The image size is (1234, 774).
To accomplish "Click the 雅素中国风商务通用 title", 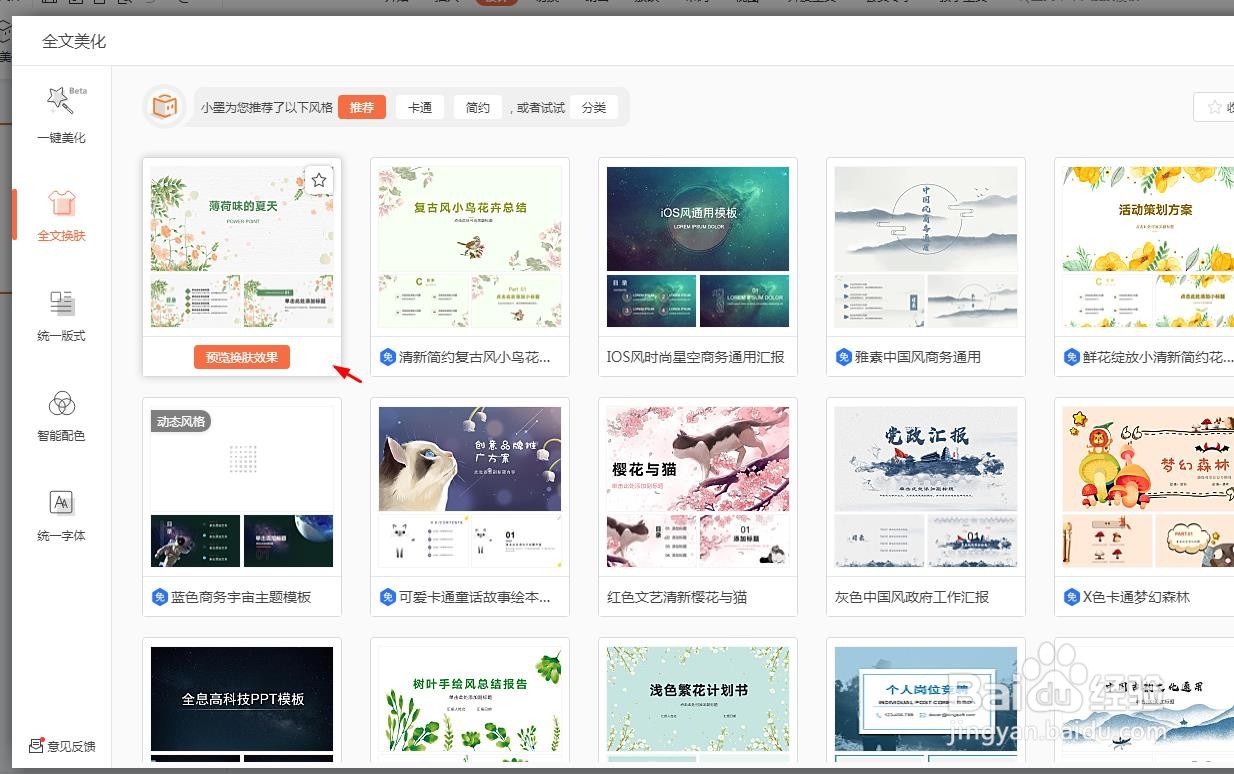I will pos(918,357).
